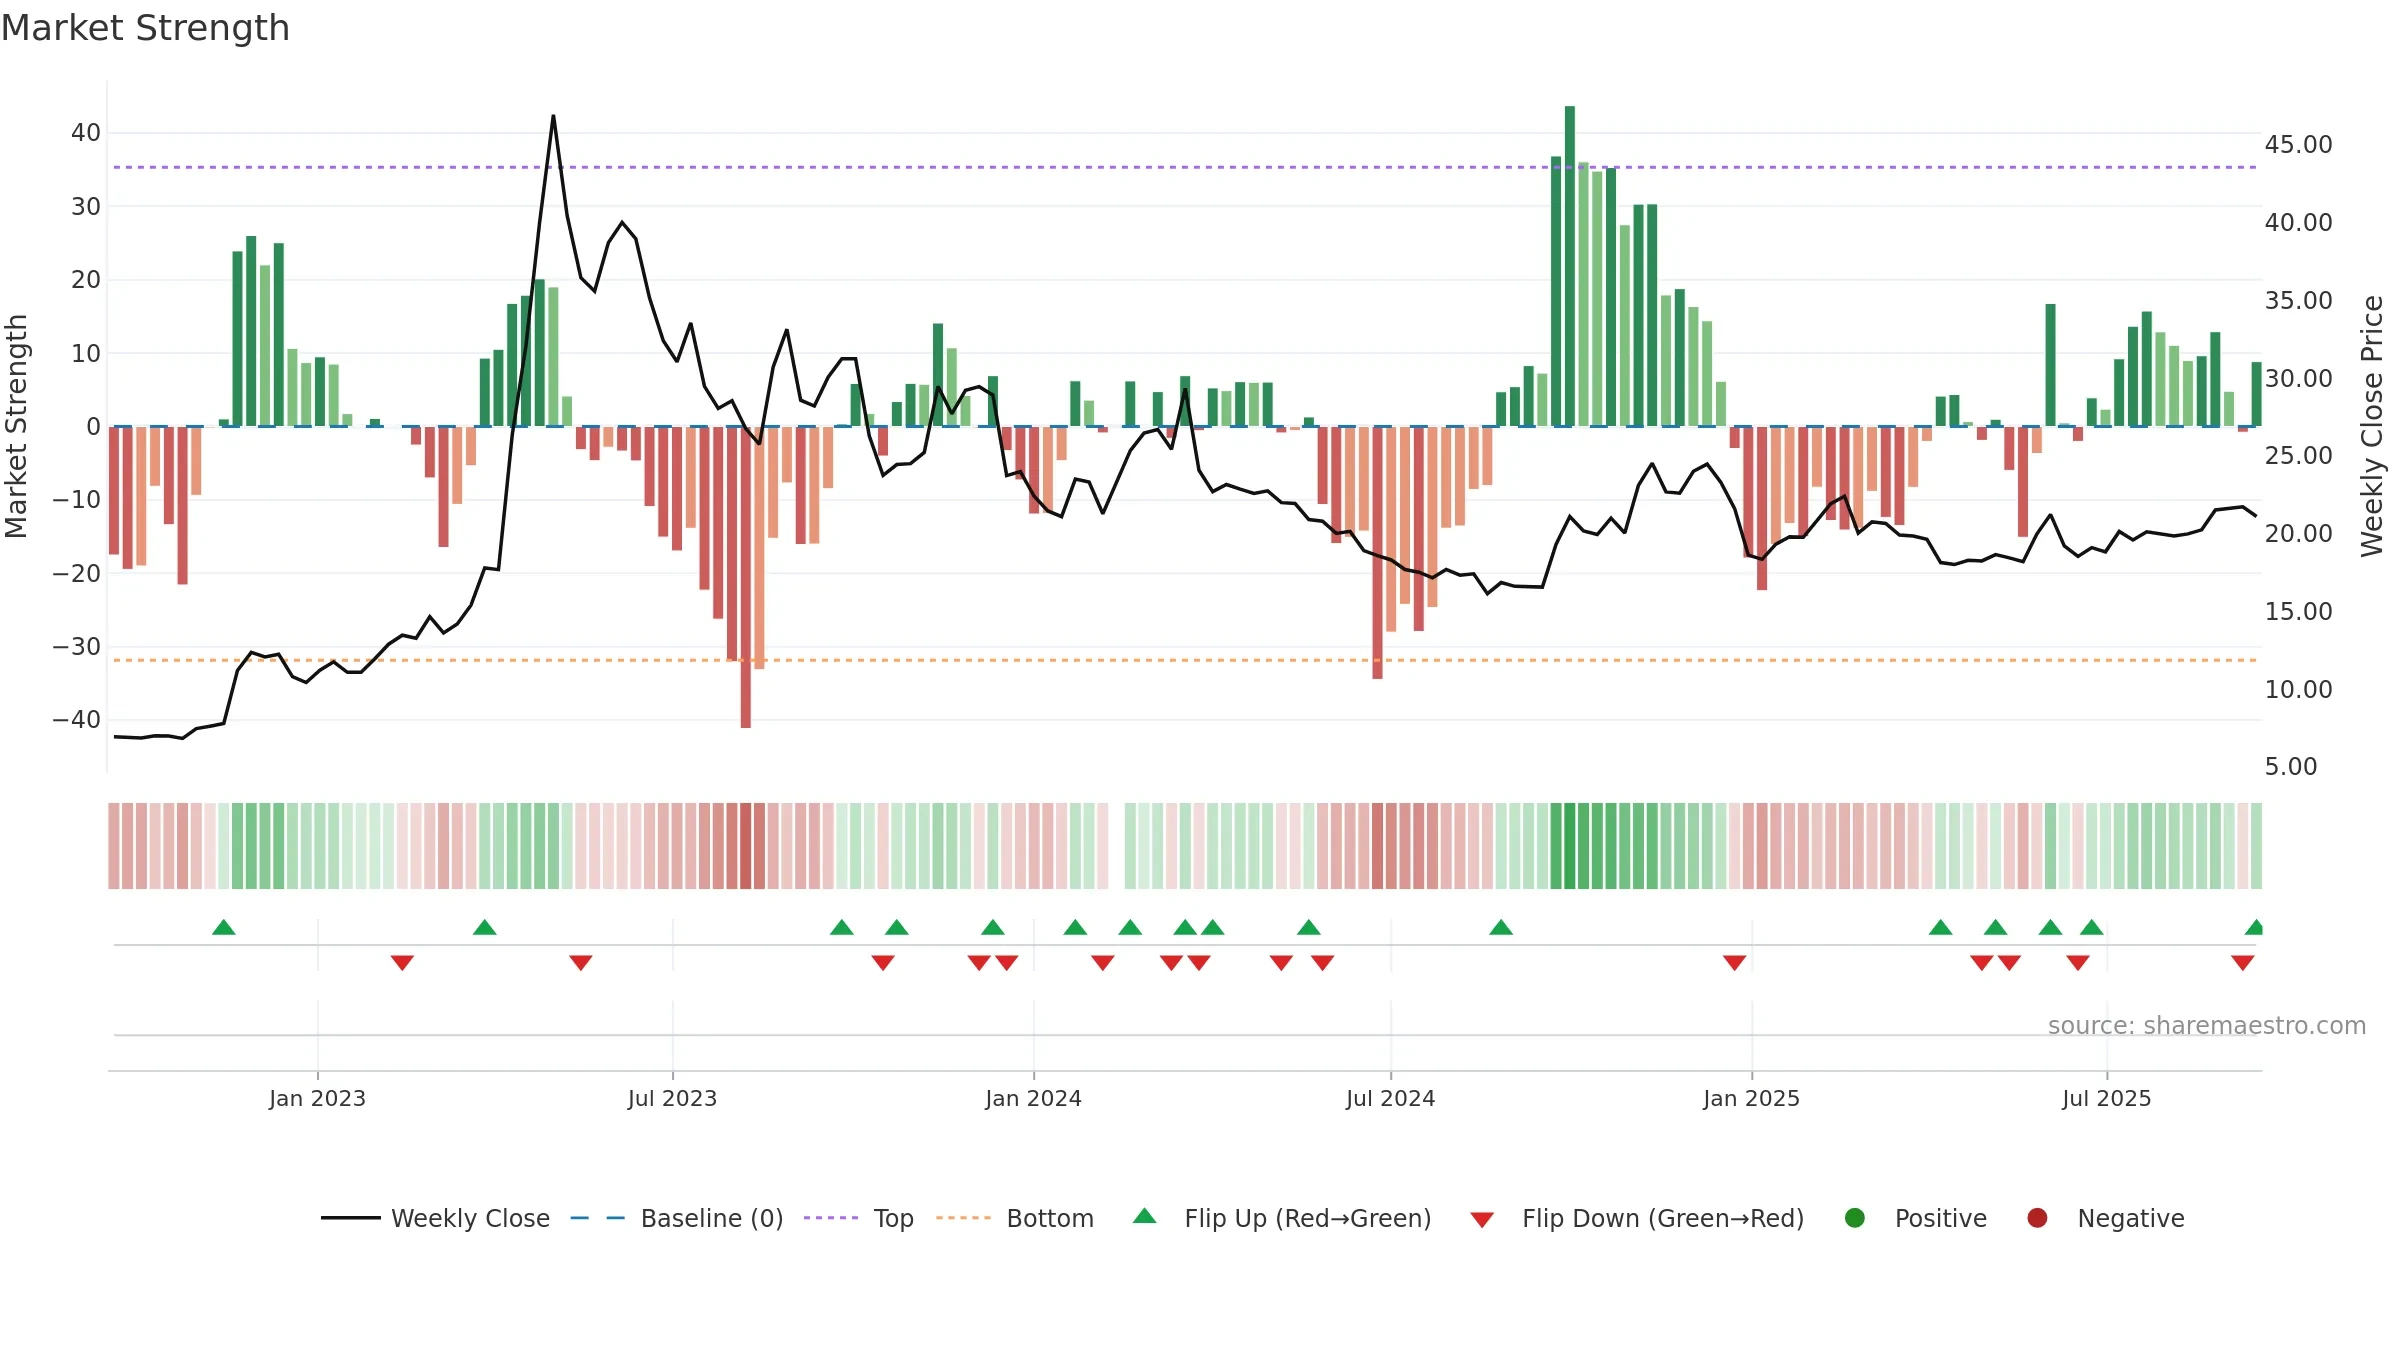Select the black Weekly Close line sample in legend

tap(351, 1218)
